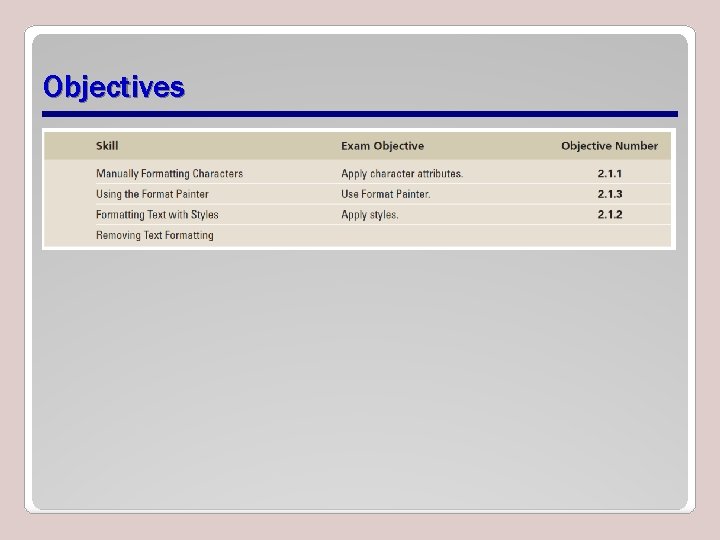The width and height of the screenshot is (720, 540).
Task: Click the Skill column header
Action: pos(107,146)
